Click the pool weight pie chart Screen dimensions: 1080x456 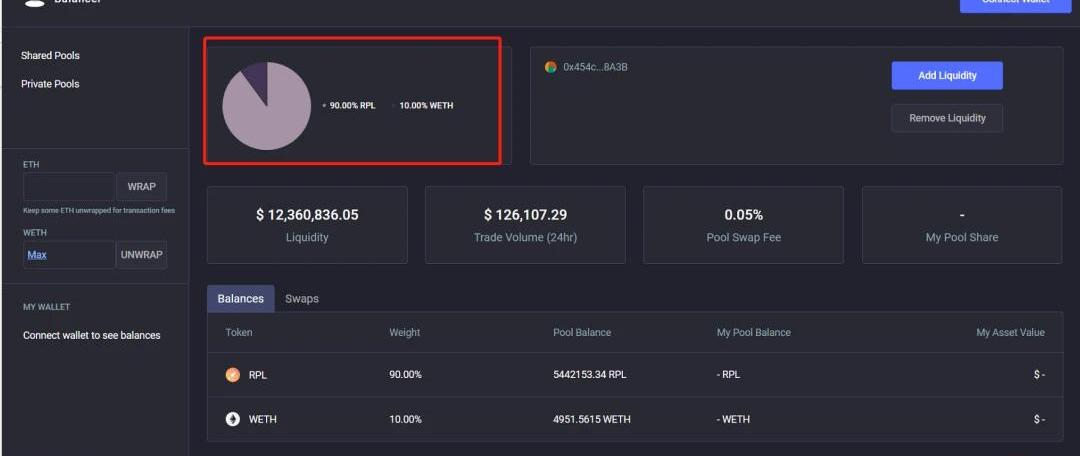pyautogui.click(x=266, y=105)
